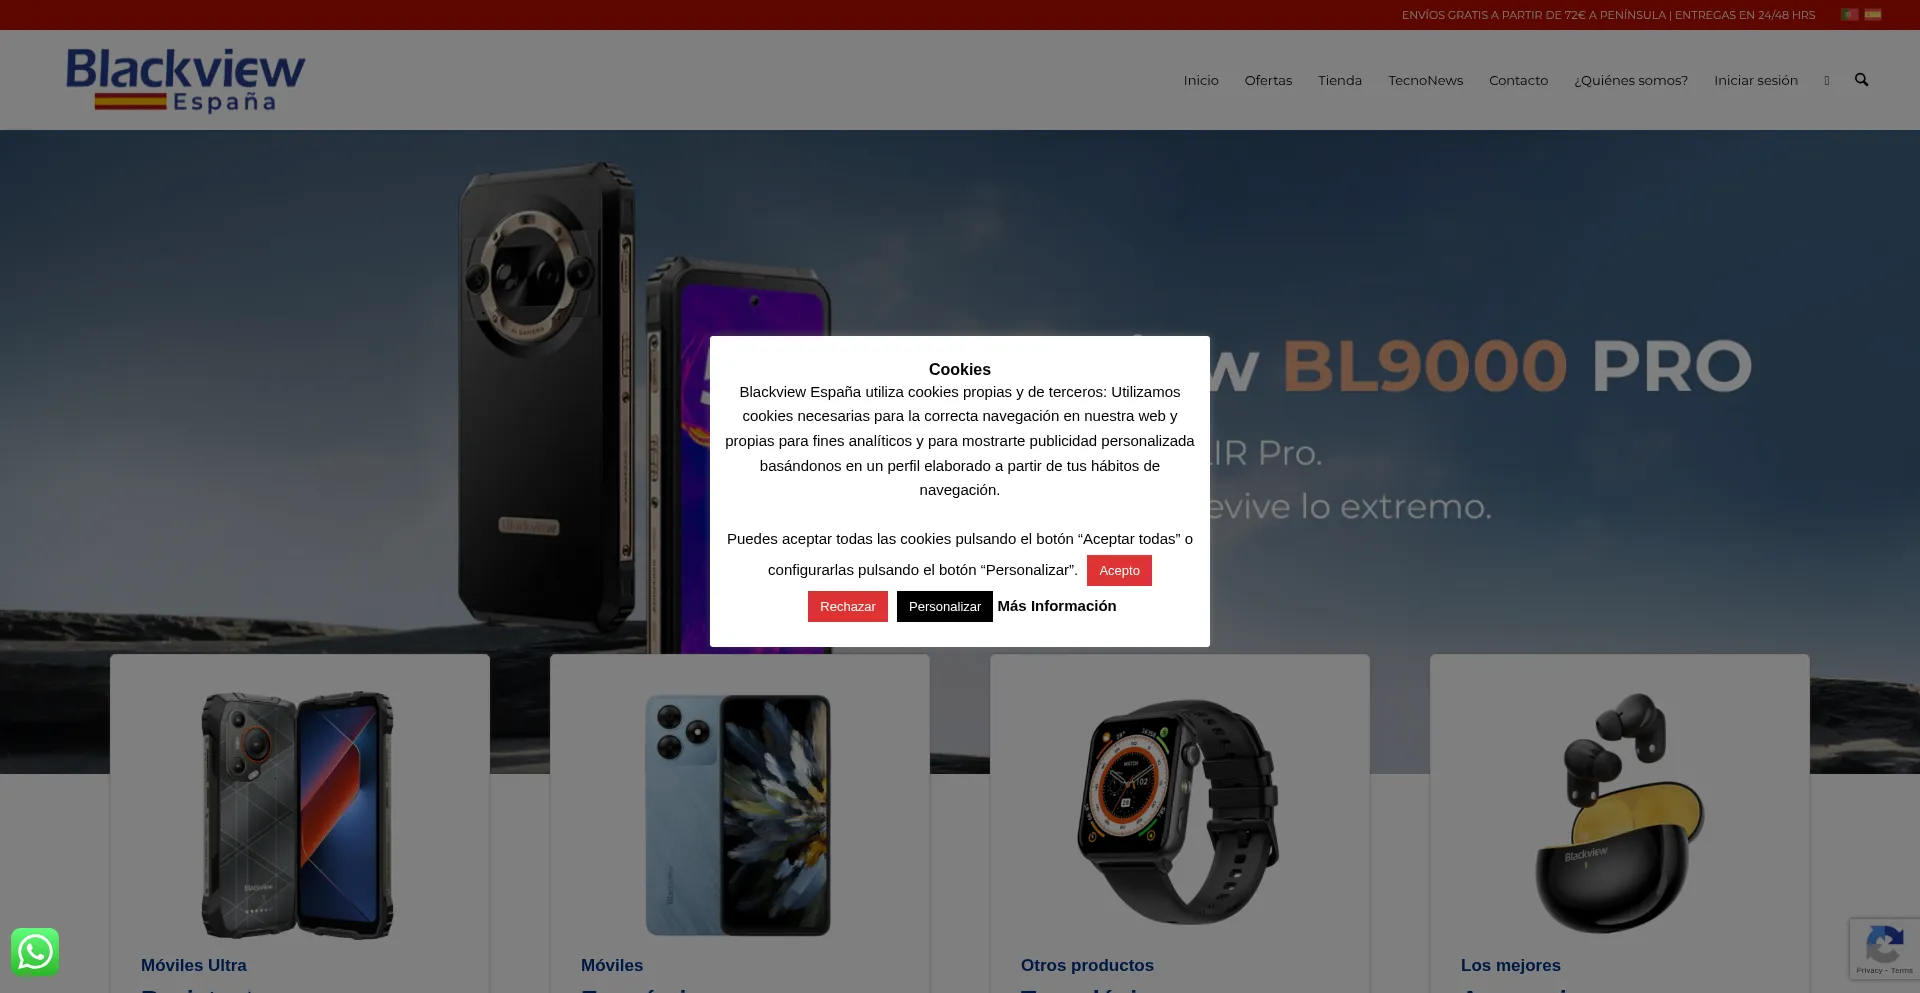1920x993 pixels.
Task: Click Iniciar sesión to log in
Action: pos(1756,80)
